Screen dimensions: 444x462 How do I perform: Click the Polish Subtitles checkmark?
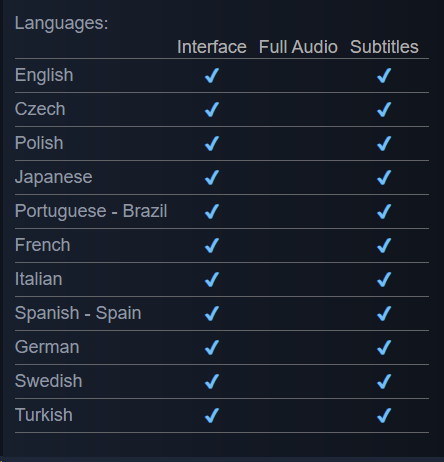click(384, 144)
